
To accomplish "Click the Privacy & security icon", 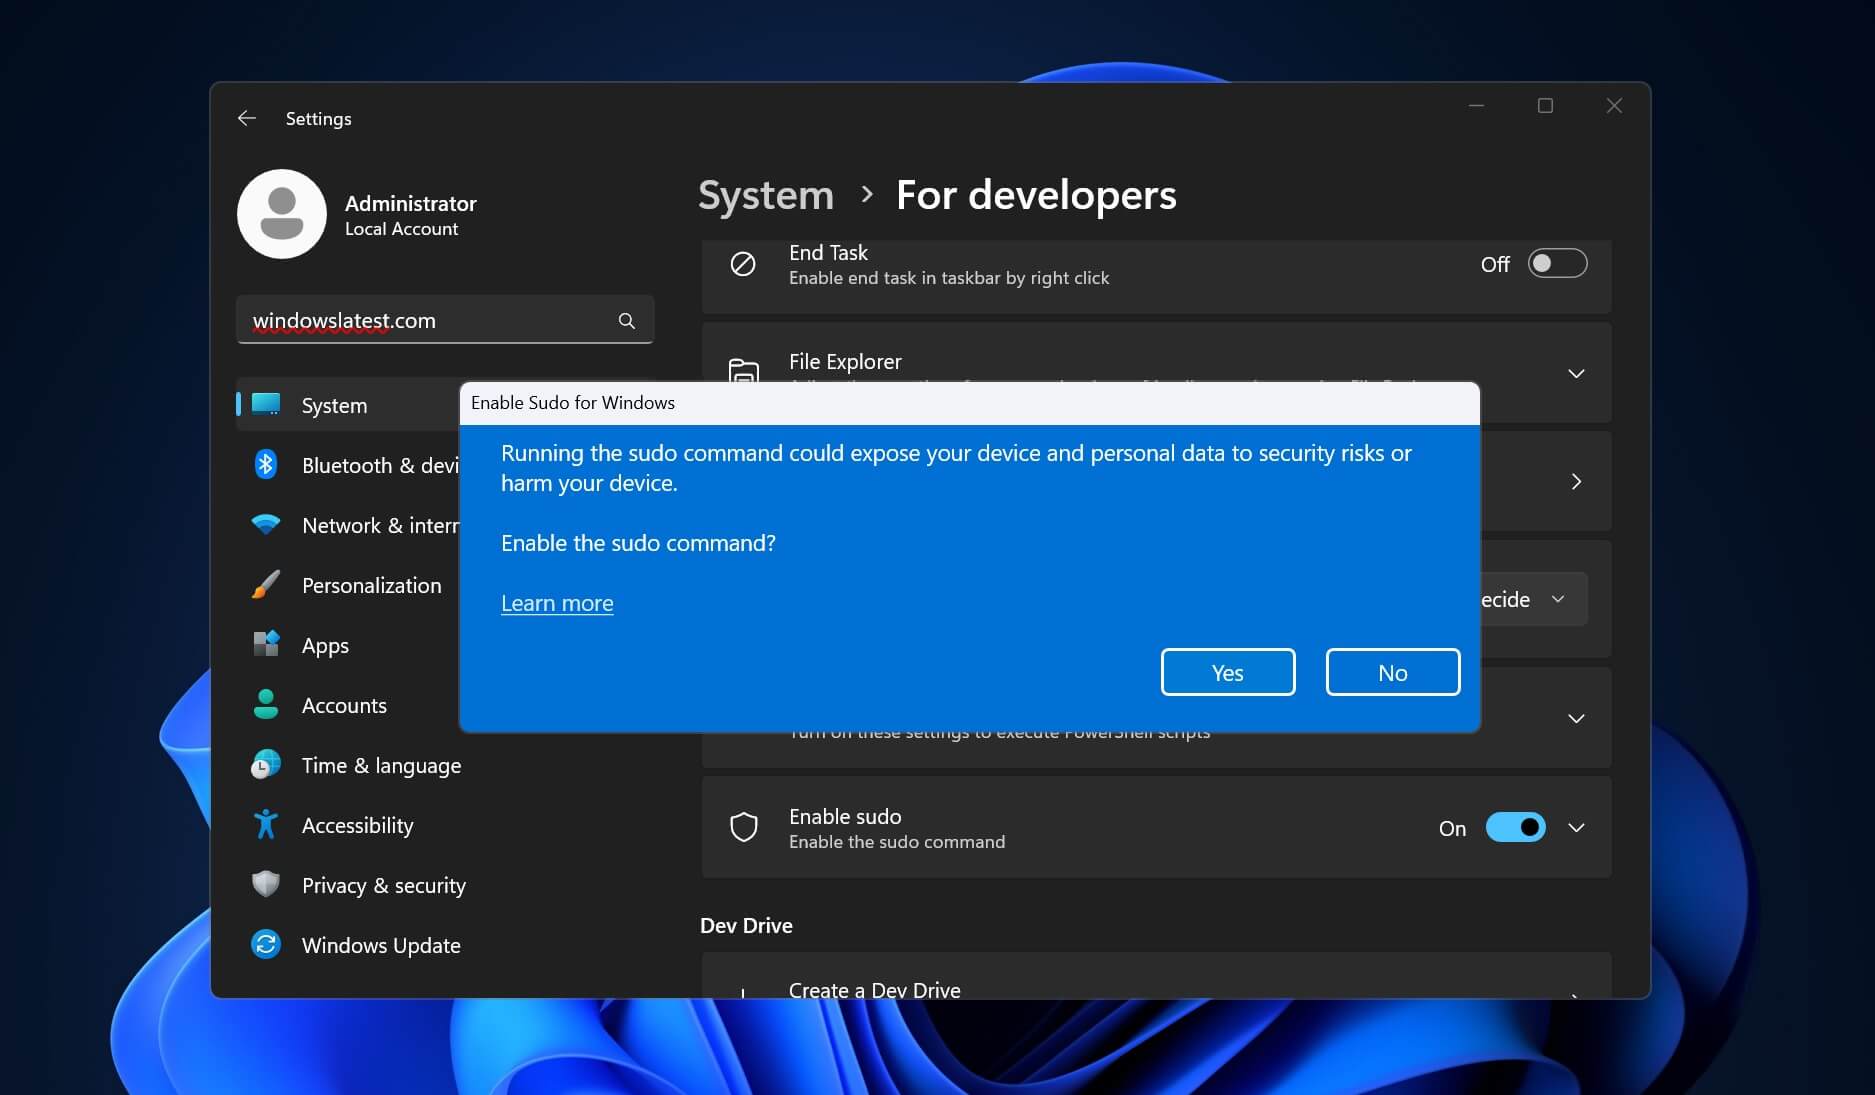I will click(x=265, y=884).
